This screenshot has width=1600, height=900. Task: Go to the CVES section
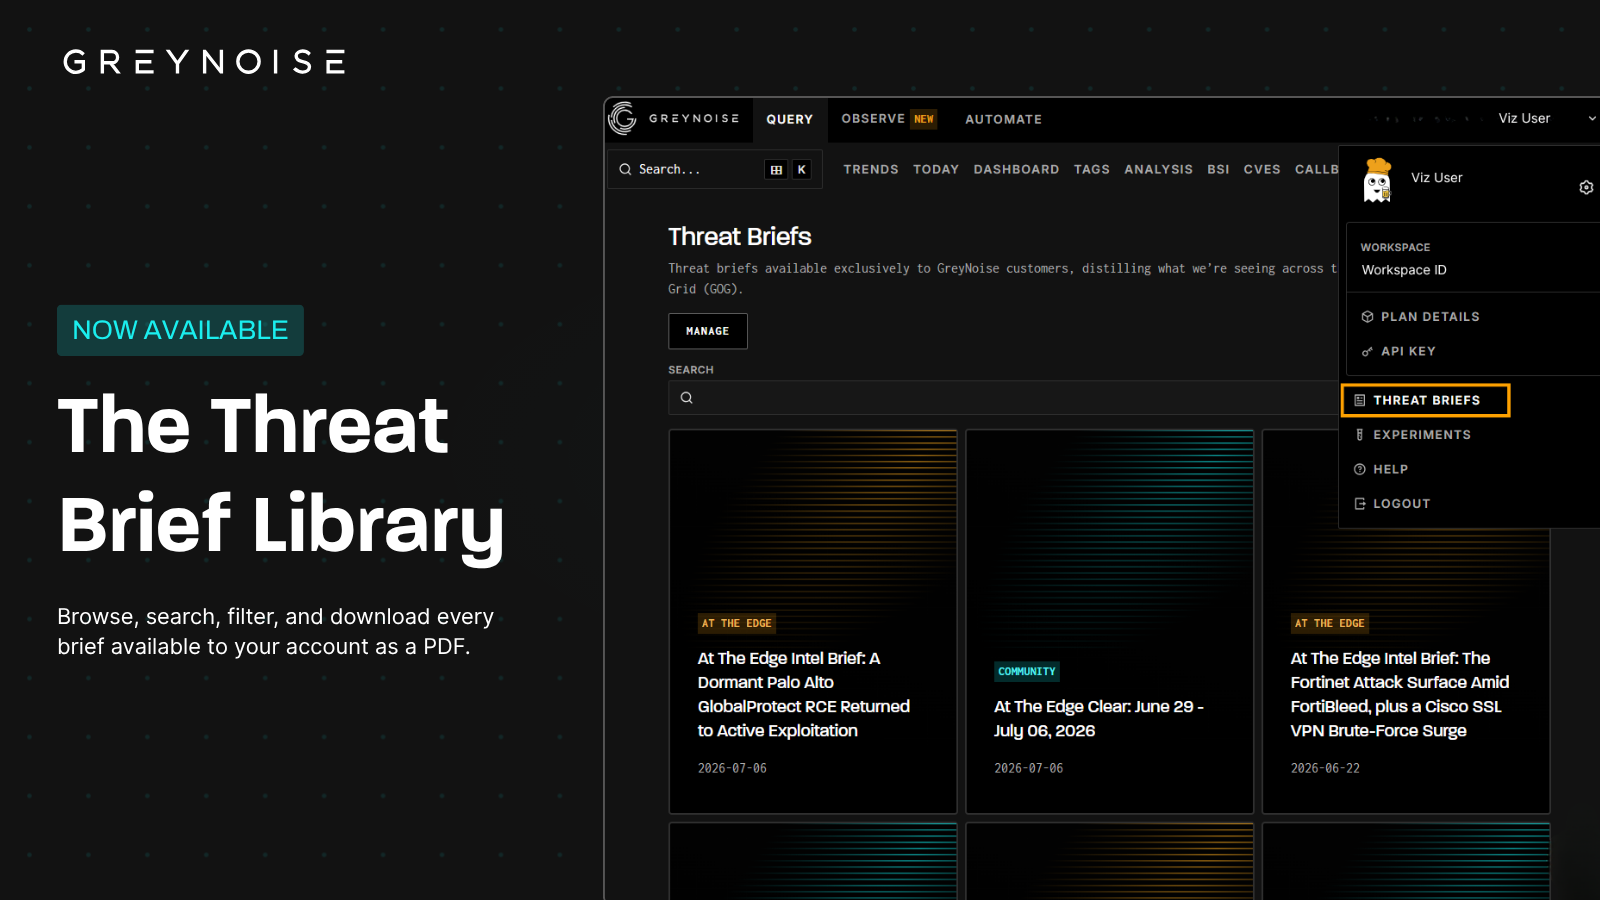pyautogui.click(x=1262, y=169)
